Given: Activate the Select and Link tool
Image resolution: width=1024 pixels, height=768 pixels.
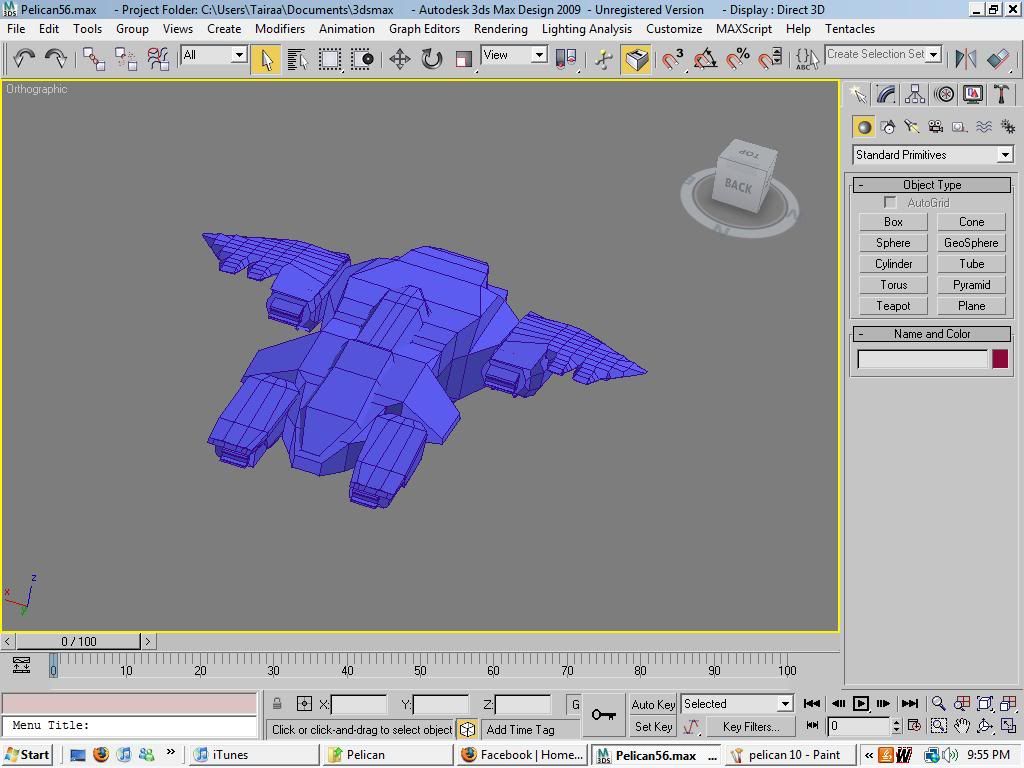Looking at the screenshot, I should 93,59.
